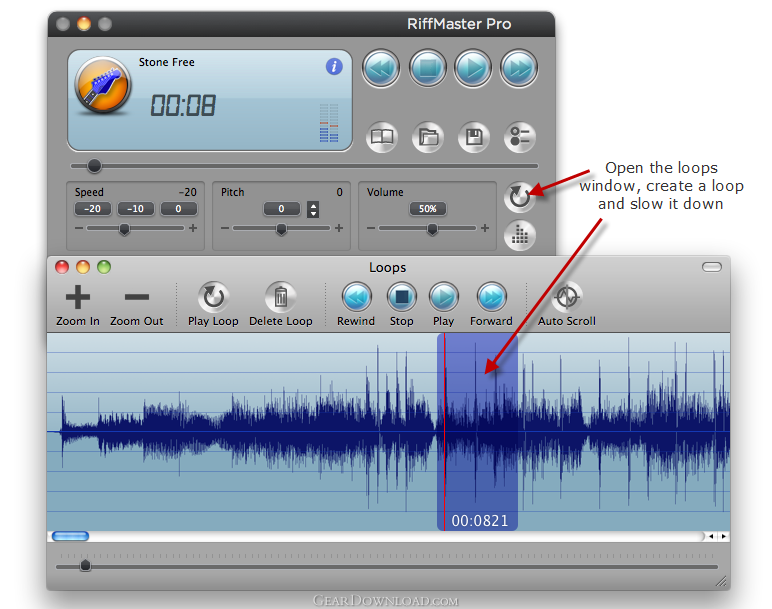Image resolution: width=772 pixels, height=609 pixels.
Task: Open the equalizer bars icon button
Action: (519, 235)
